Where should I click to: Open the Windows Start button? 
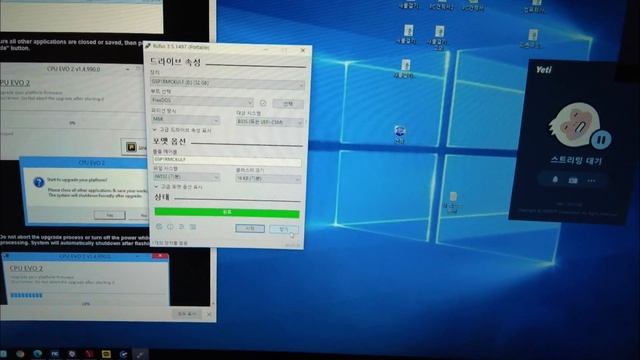coord(3,354)
